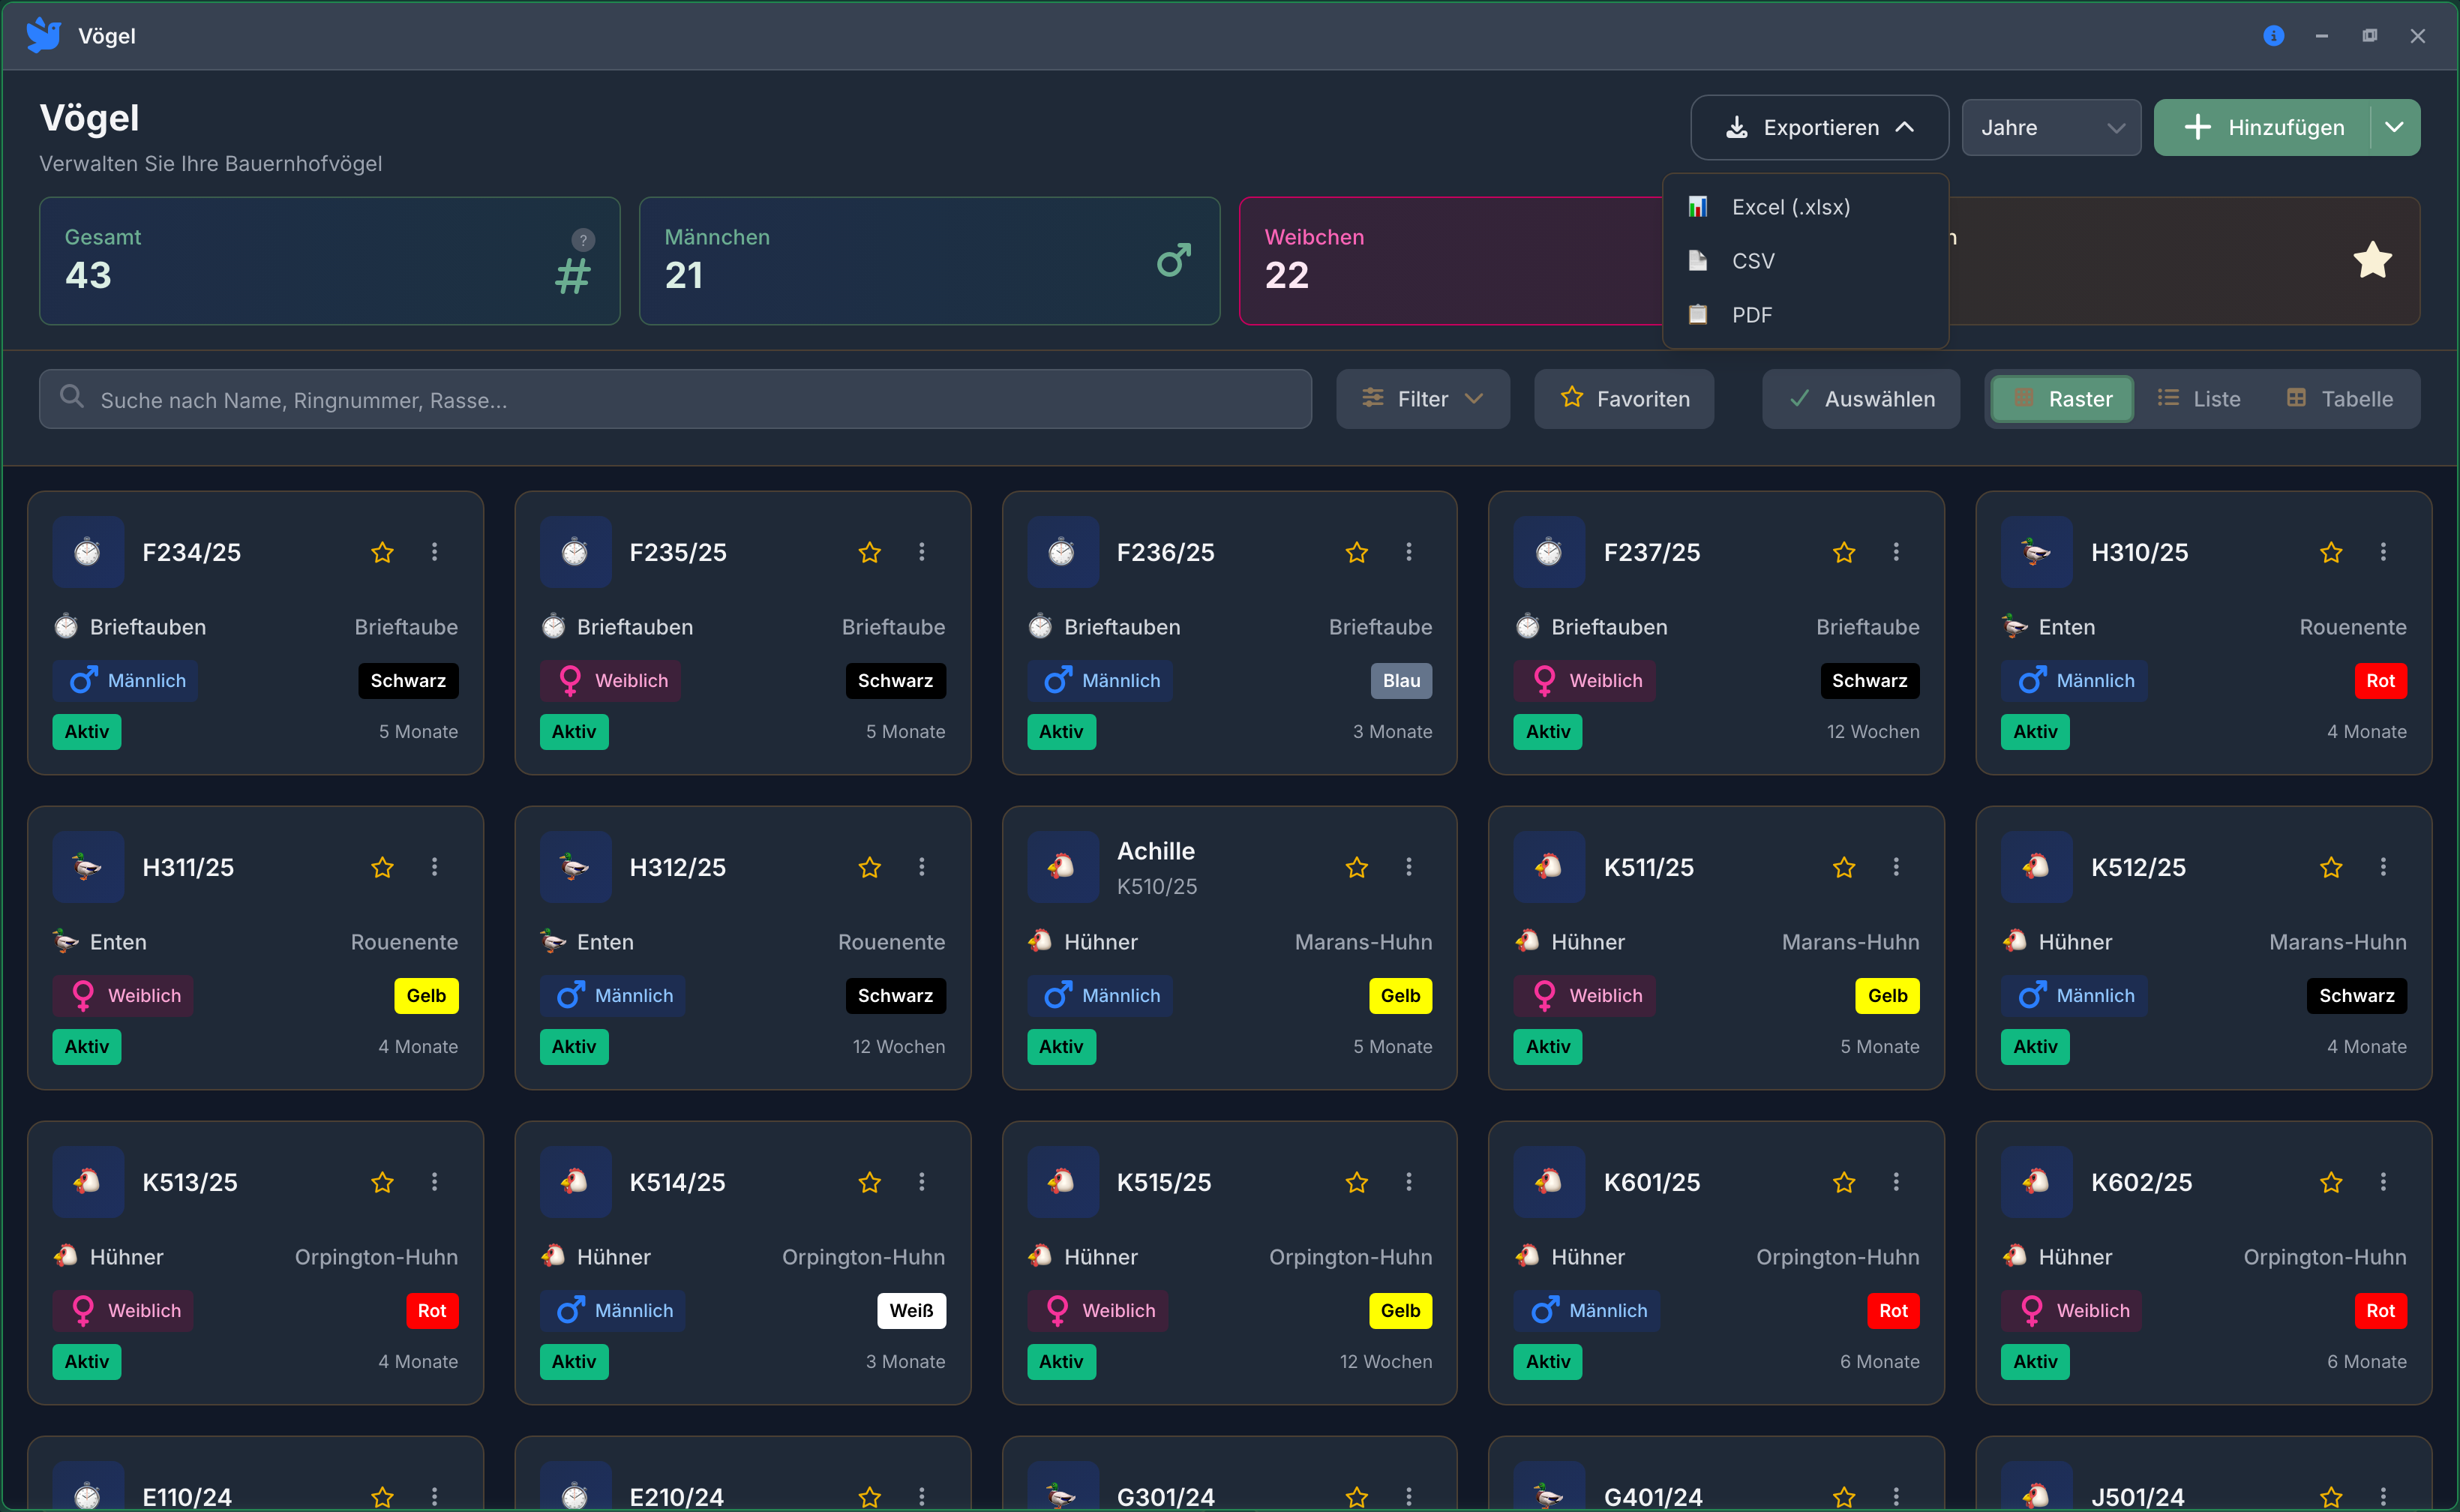
Task: Click the Aktiv badge on K515/25 card
Action: click(x=1061, y=1361)
